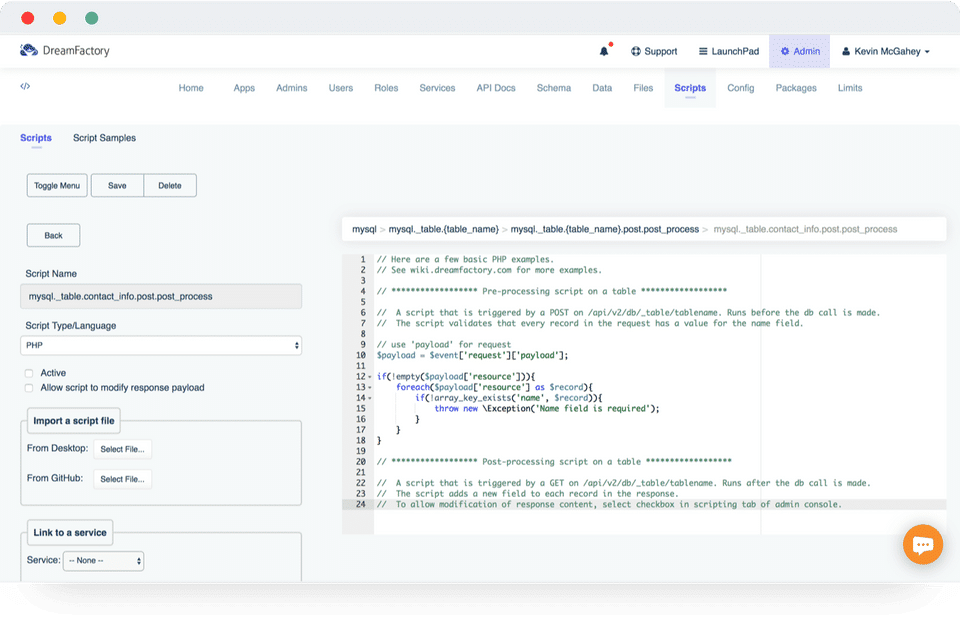Click the DreamFactory logo
Viewport: 960px width, 625px height.
[x=65, y=50]
